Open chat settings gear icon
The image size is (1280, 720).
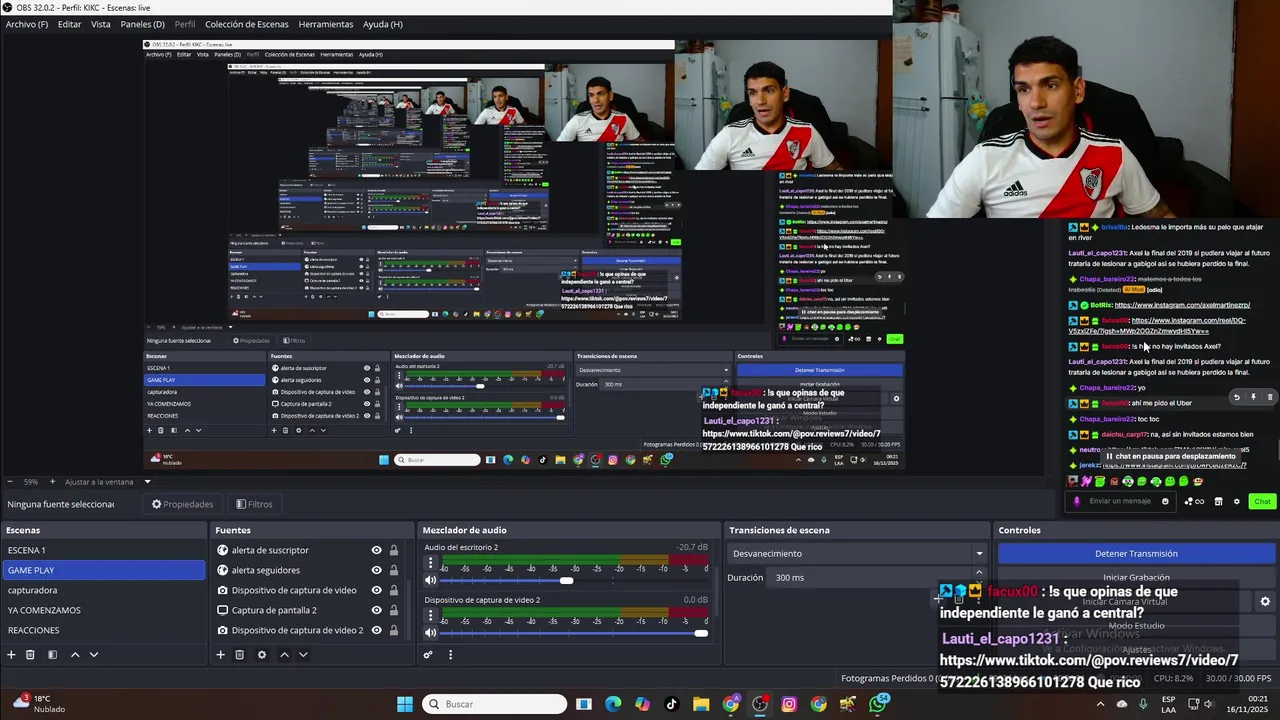[1236, 501]
